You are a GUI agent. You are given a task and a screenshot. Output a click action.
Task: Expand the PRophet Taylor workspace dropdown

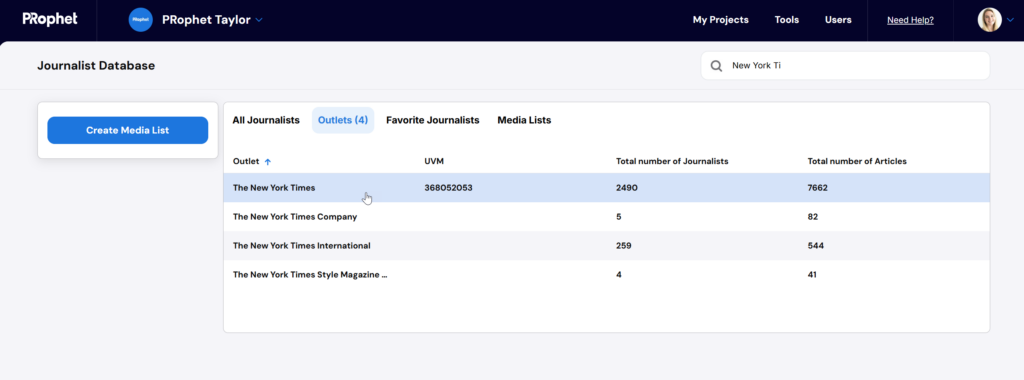(x=259, y=20)
